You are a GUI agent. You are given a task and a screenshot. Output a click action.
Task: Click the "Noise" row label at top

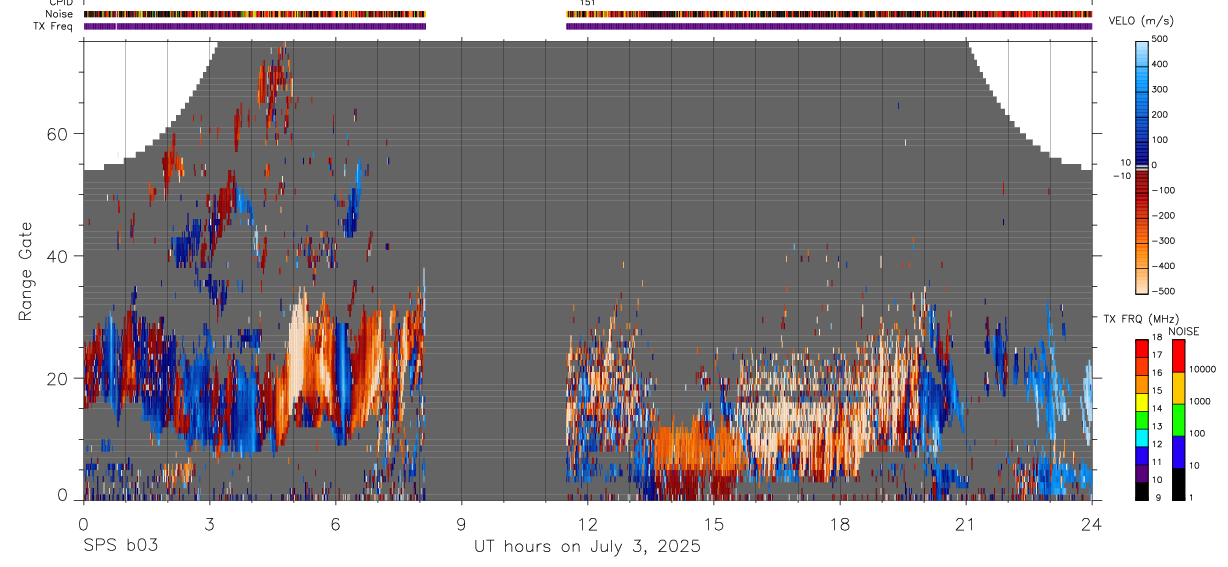coord(59,14)
